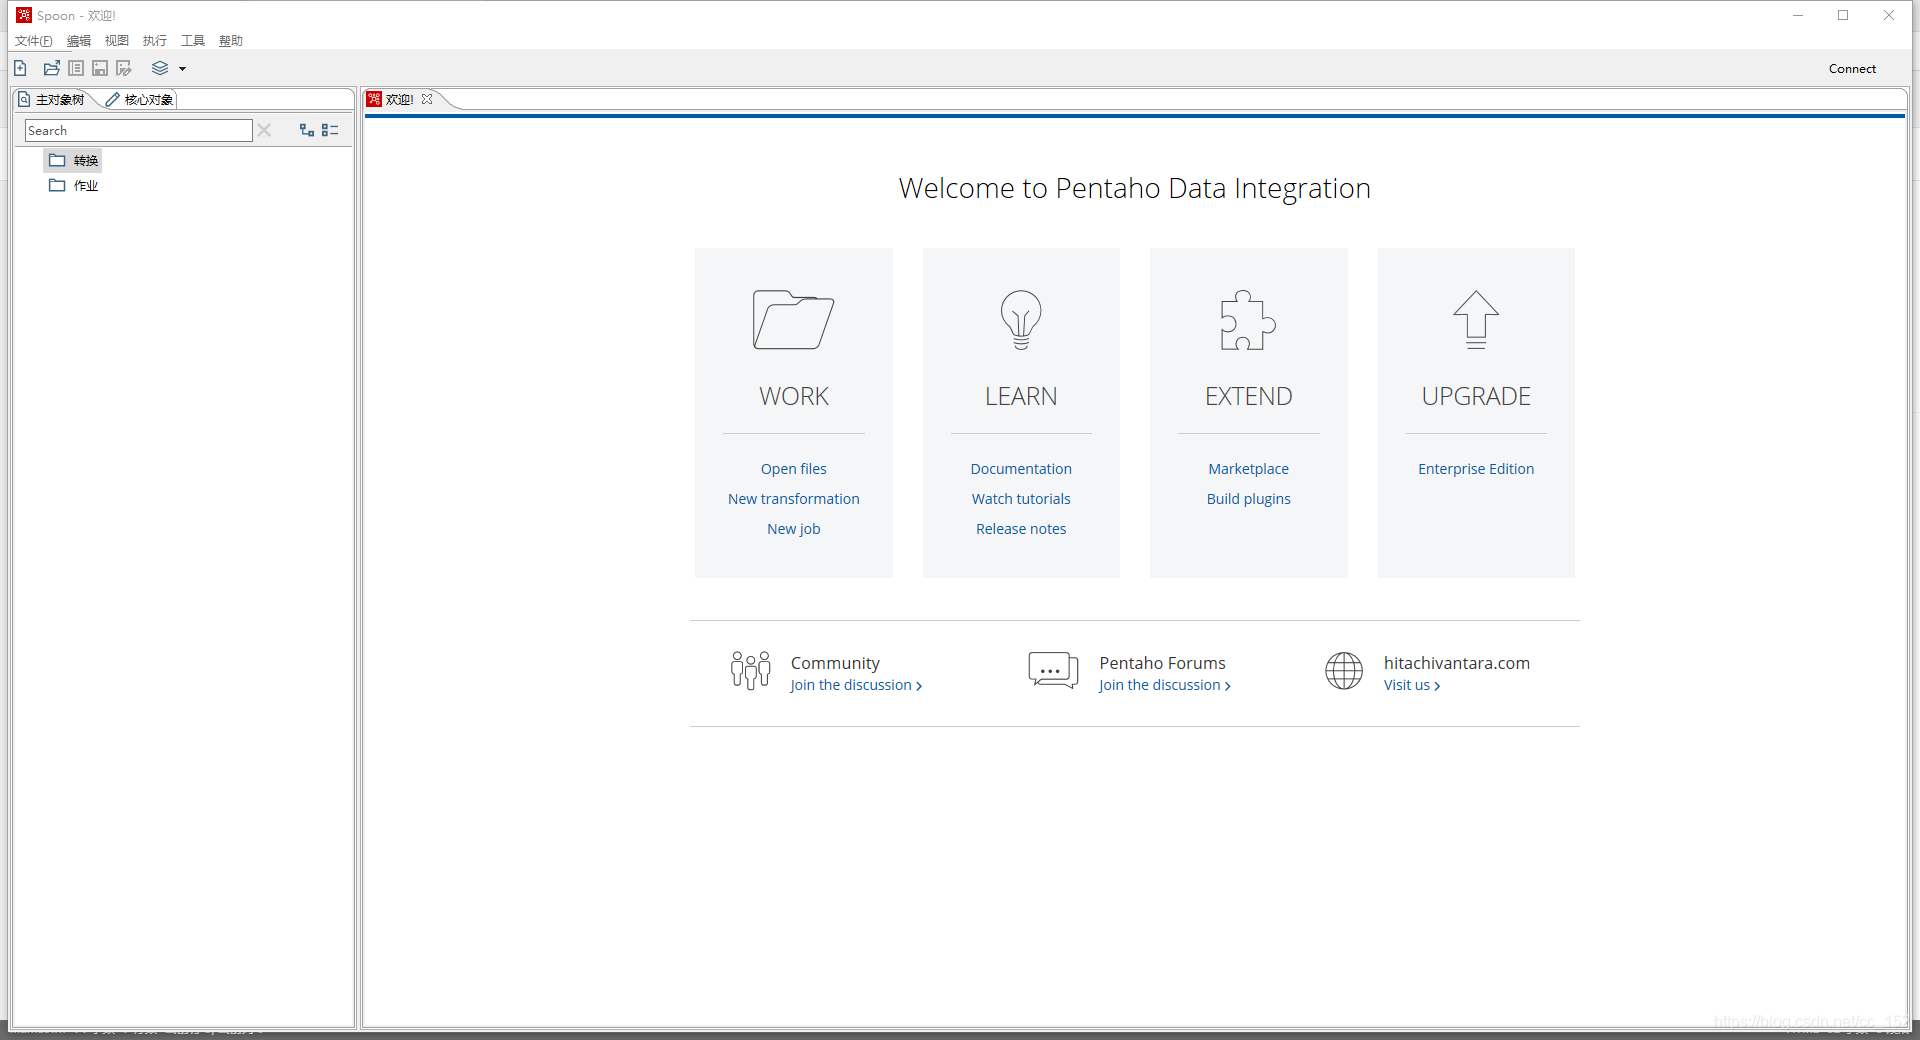The height and width of the screenshot is (1040, 1920).
Task: Click the LEARN lightbulb icon
Action: [1021, 320]
